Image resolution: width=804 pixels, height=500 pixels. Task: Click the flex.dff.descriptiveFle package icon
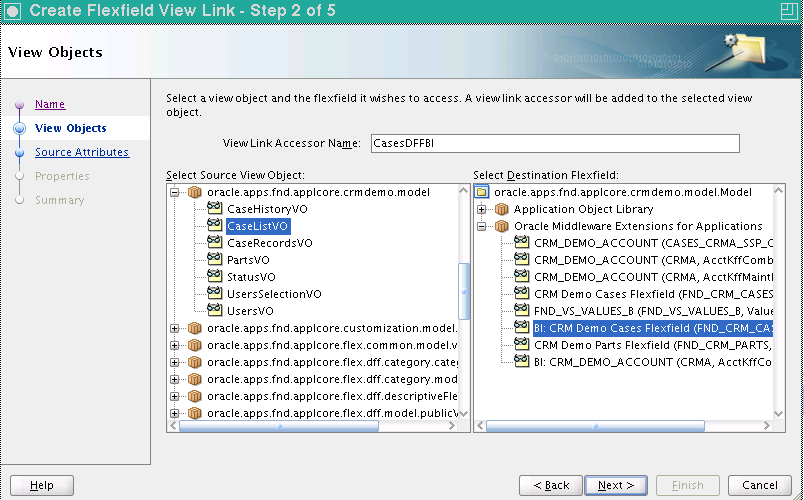pos(194,395)
